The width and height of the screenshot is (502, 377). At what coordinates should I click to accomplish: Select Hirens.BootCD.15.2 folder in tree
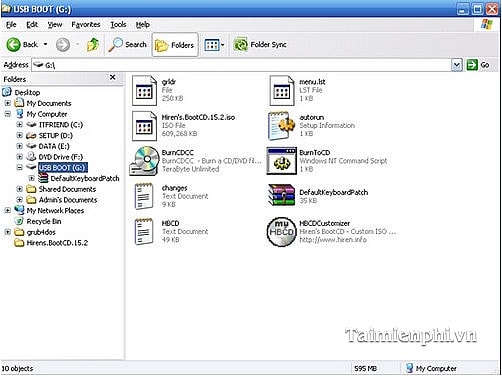click(x=57, y=243)
